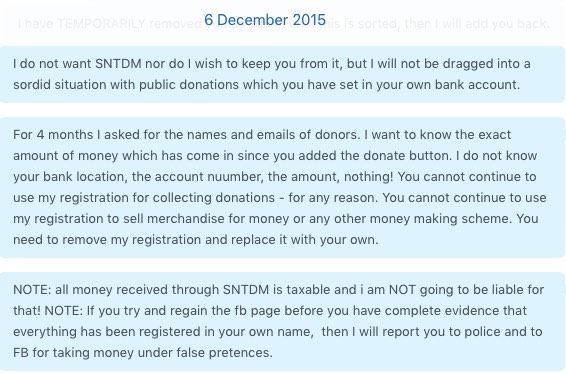Click the 6 December 2015 date header

265,19
